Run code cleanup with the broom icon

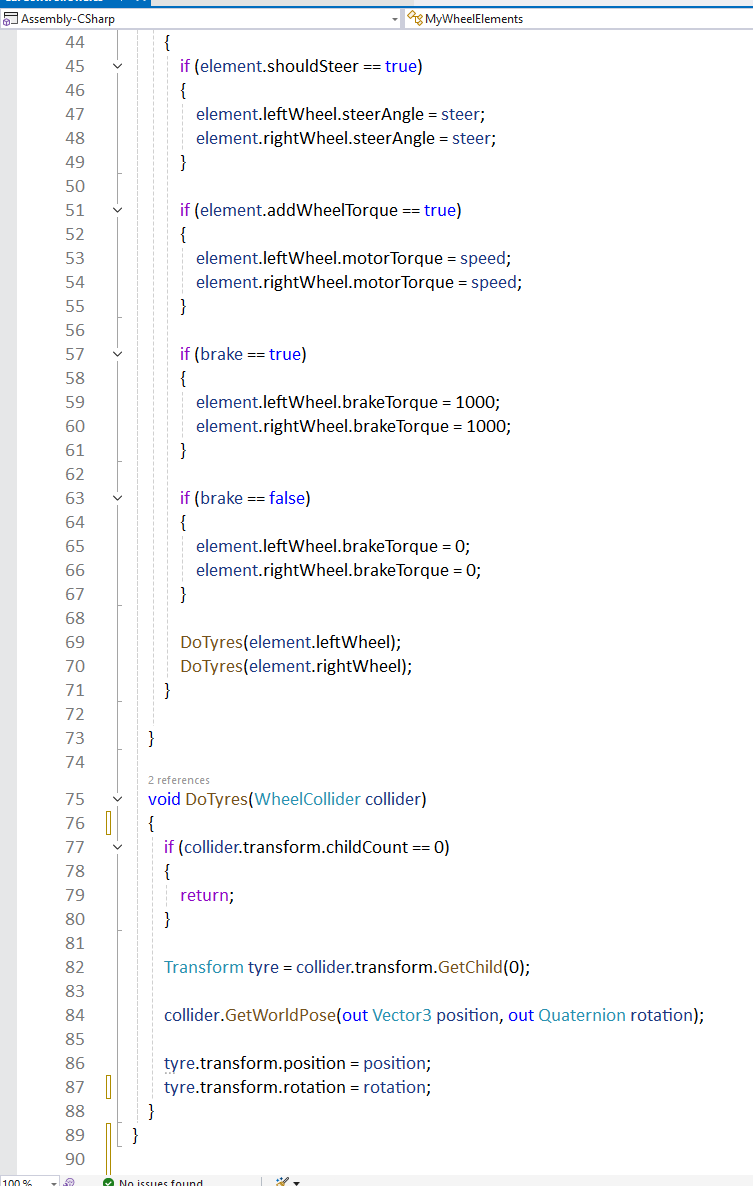(281, 1182)
